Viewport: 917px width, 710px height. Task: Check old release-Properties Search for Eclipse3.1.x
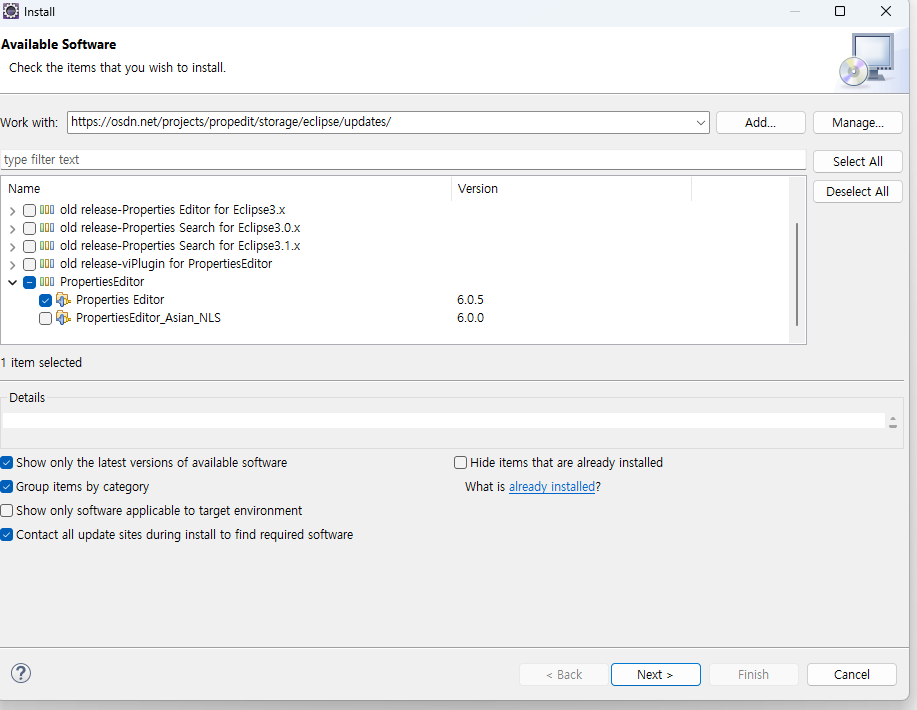point(29,246)
